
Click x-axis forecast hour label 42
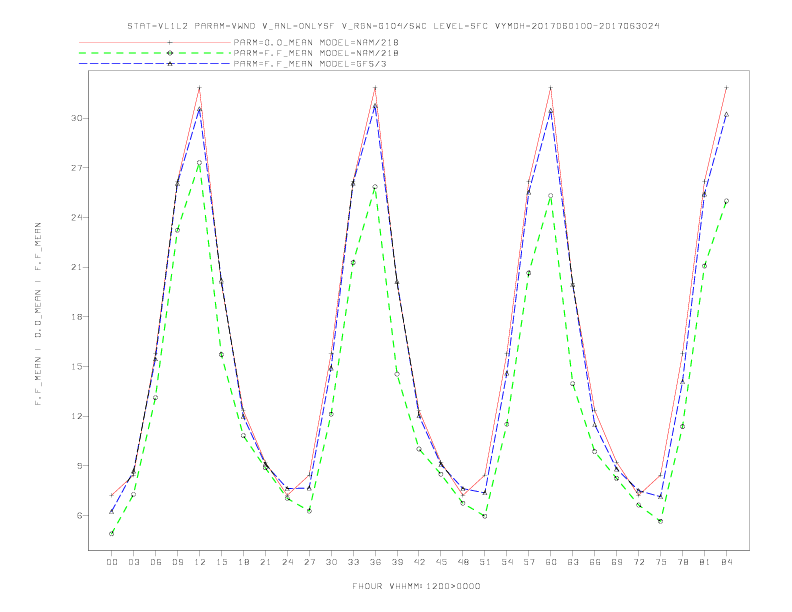point(419,562)
